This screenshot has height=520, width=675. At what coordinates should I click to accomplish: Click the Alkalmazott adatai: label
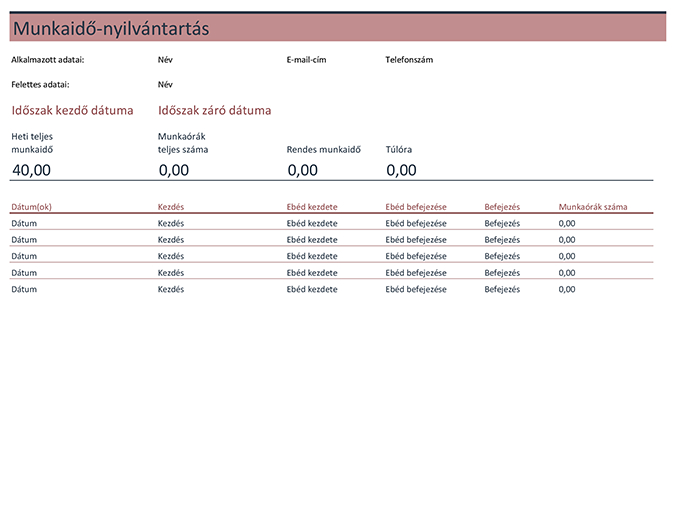click(x=48, y=60)
